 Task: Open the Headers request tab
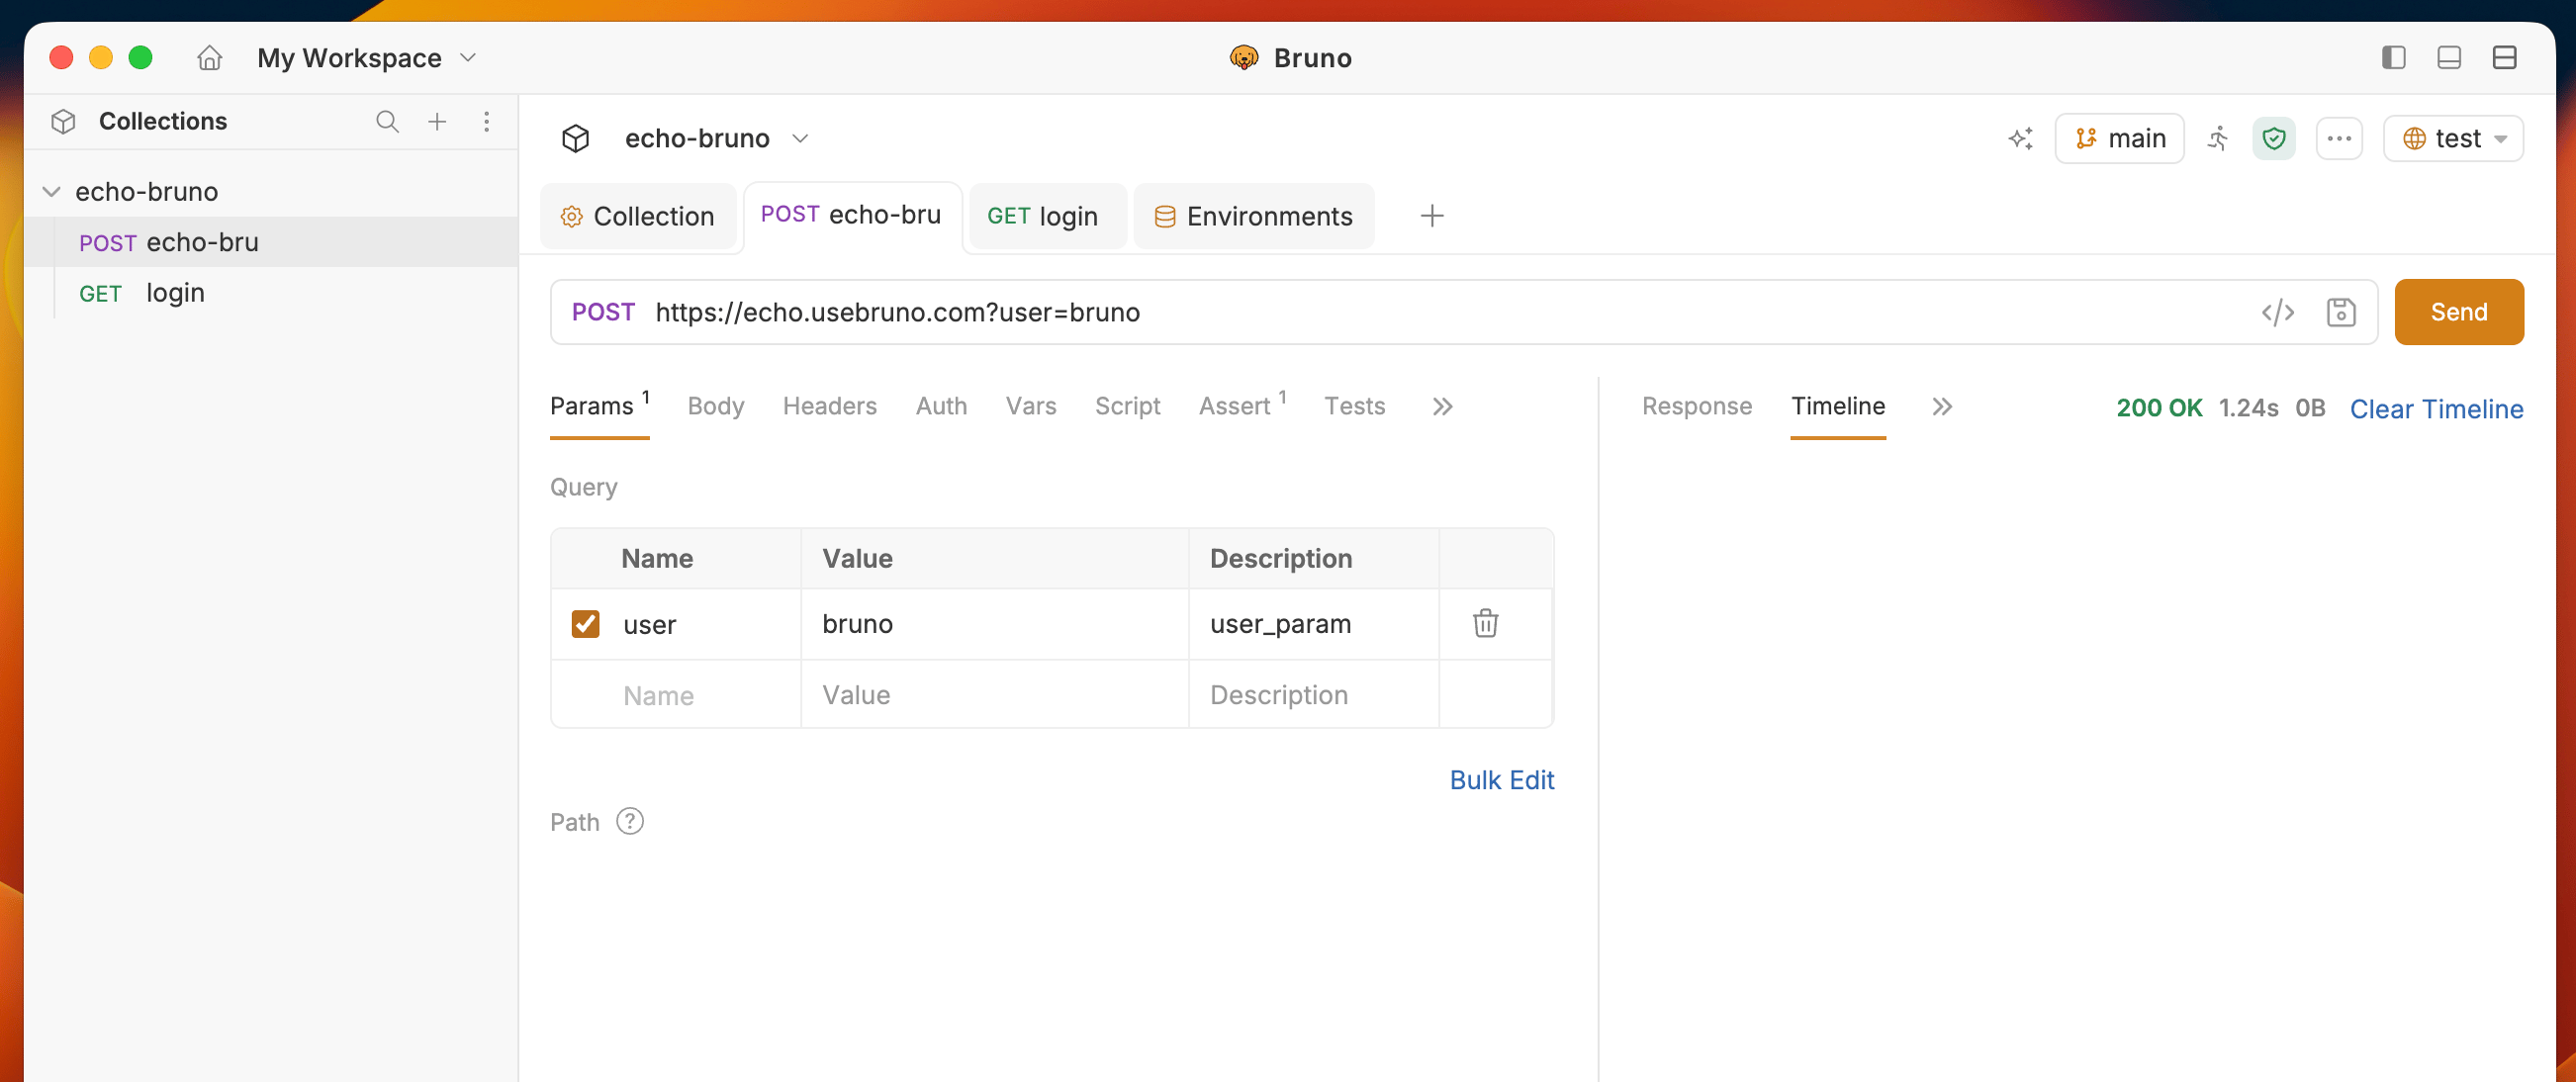click(829, 406)
